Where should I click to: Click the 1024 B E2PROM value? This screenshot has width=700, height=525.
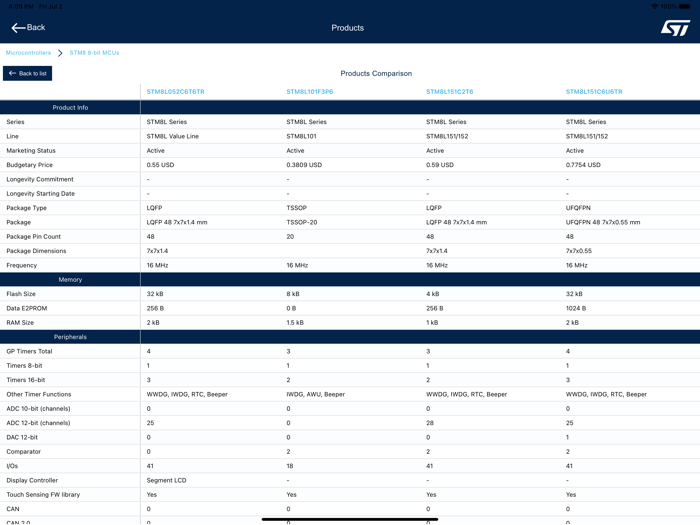click(575, 308)
